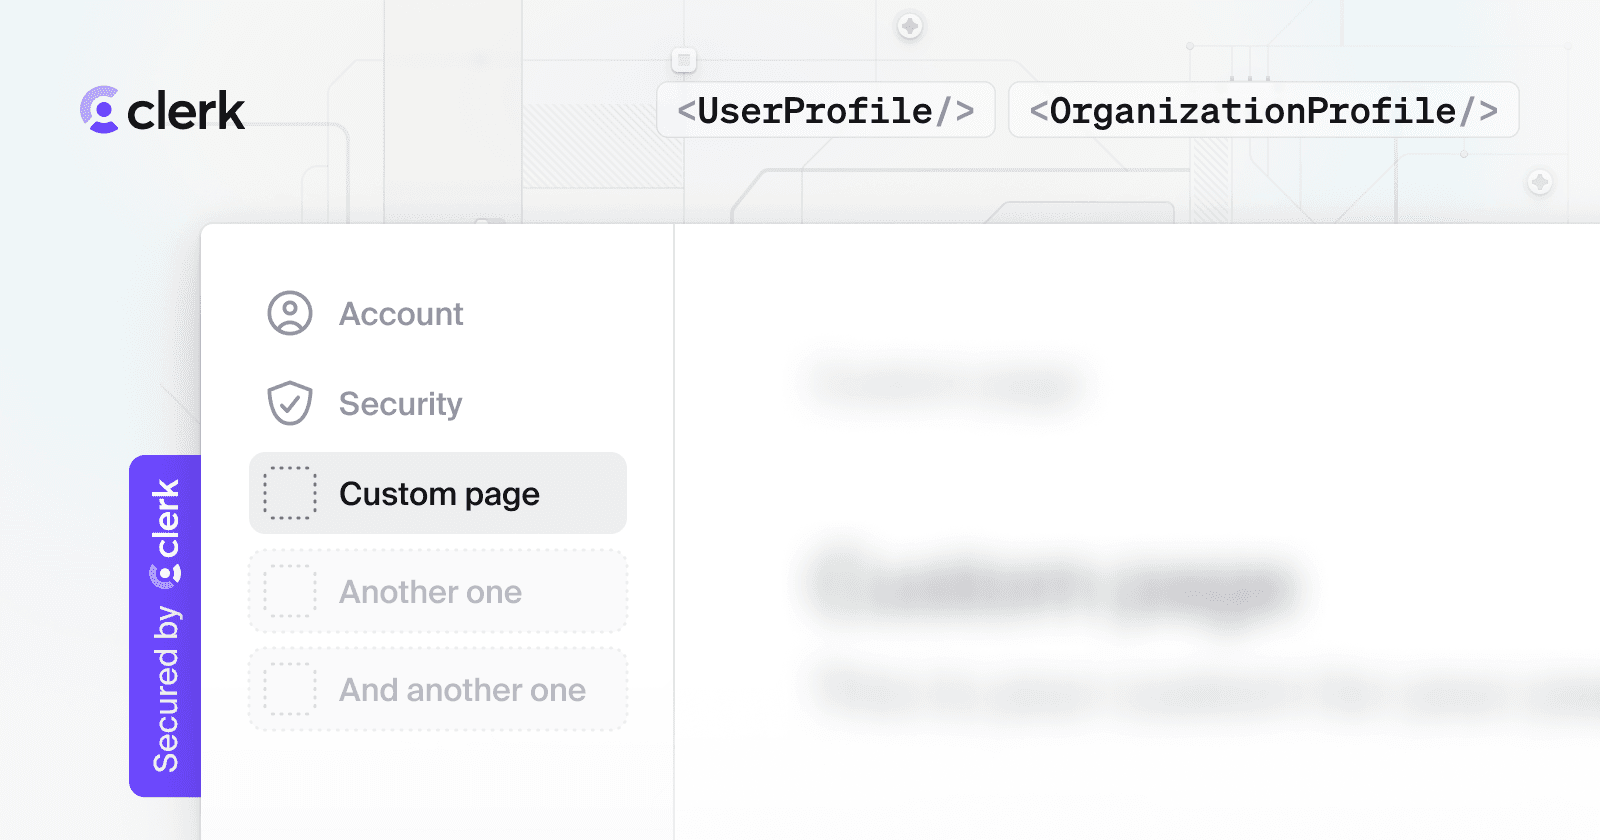
Task: Select the <UserProfile/> component tag
Action: tap(826, 110)
